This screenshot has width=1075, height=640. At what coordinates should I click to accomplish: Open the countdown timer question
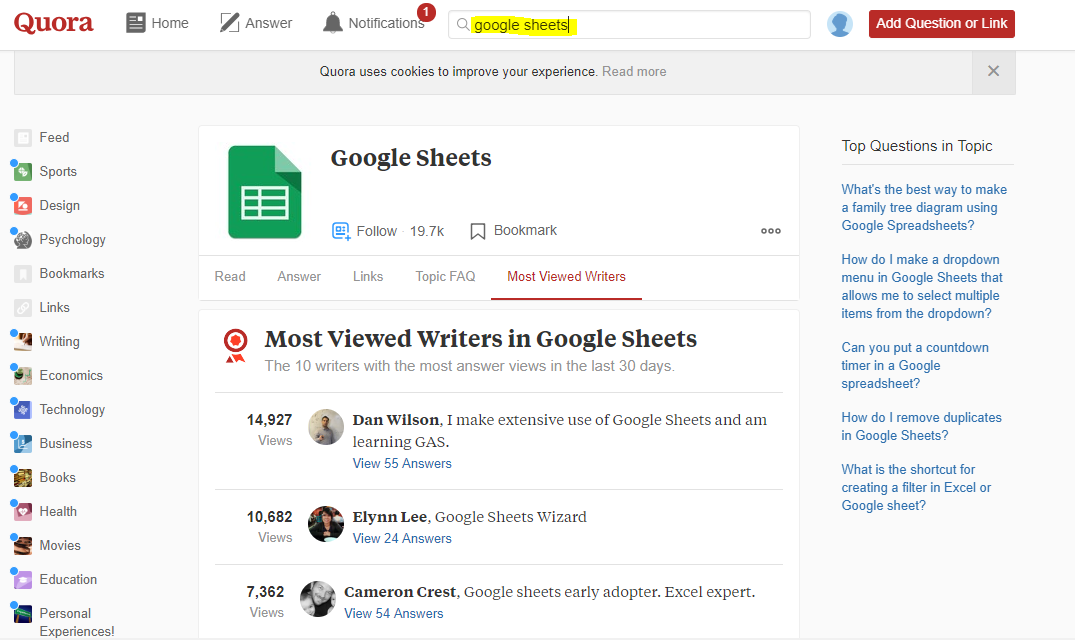point(915,366)
